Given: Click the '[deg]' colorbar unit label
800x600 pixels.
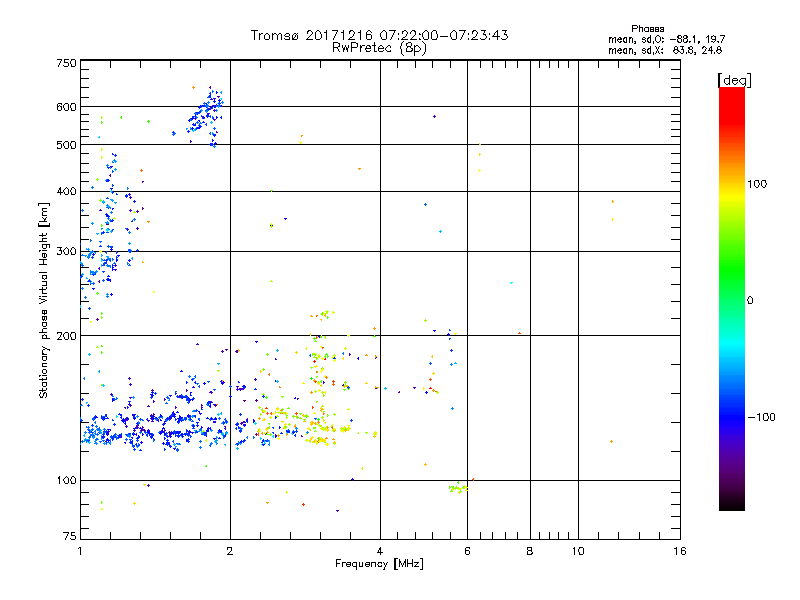Looking at the screenshot, I should tap(734, 80).
